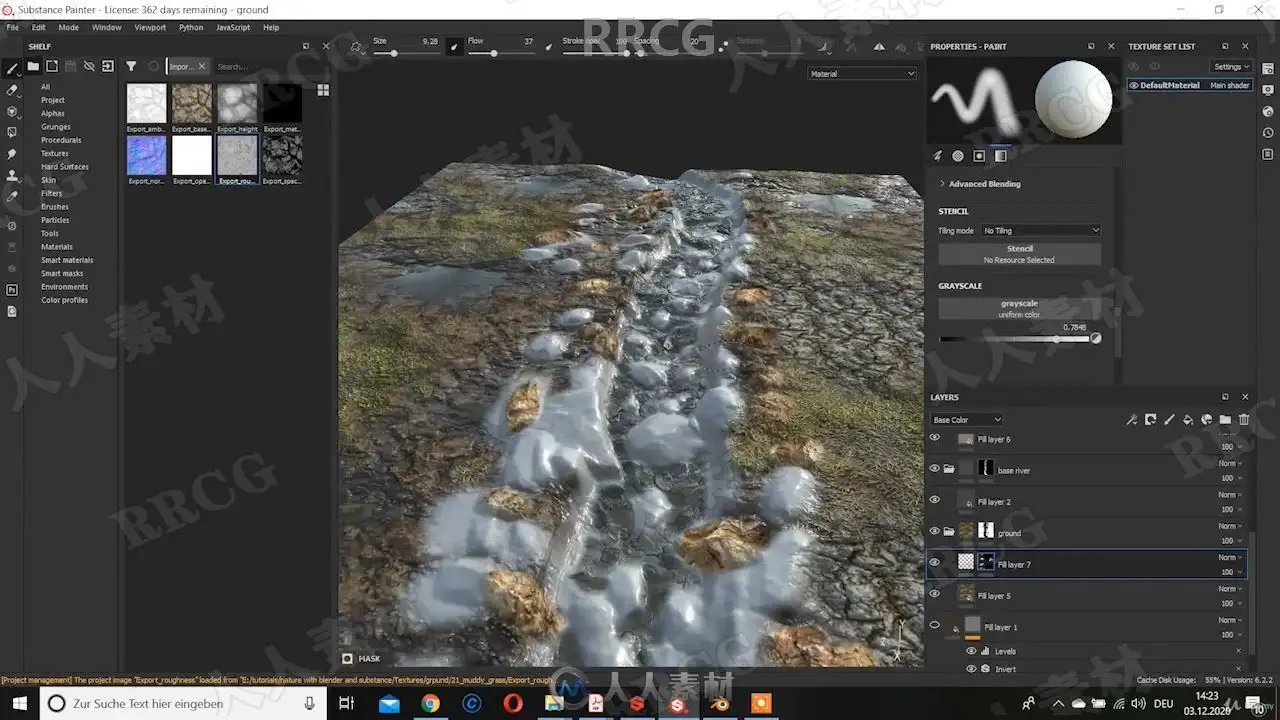Image resolution: width=1280 pixels, height=720 pixels.
Task: Open blend mode dropdown for ground folder
Action: 1230,526
